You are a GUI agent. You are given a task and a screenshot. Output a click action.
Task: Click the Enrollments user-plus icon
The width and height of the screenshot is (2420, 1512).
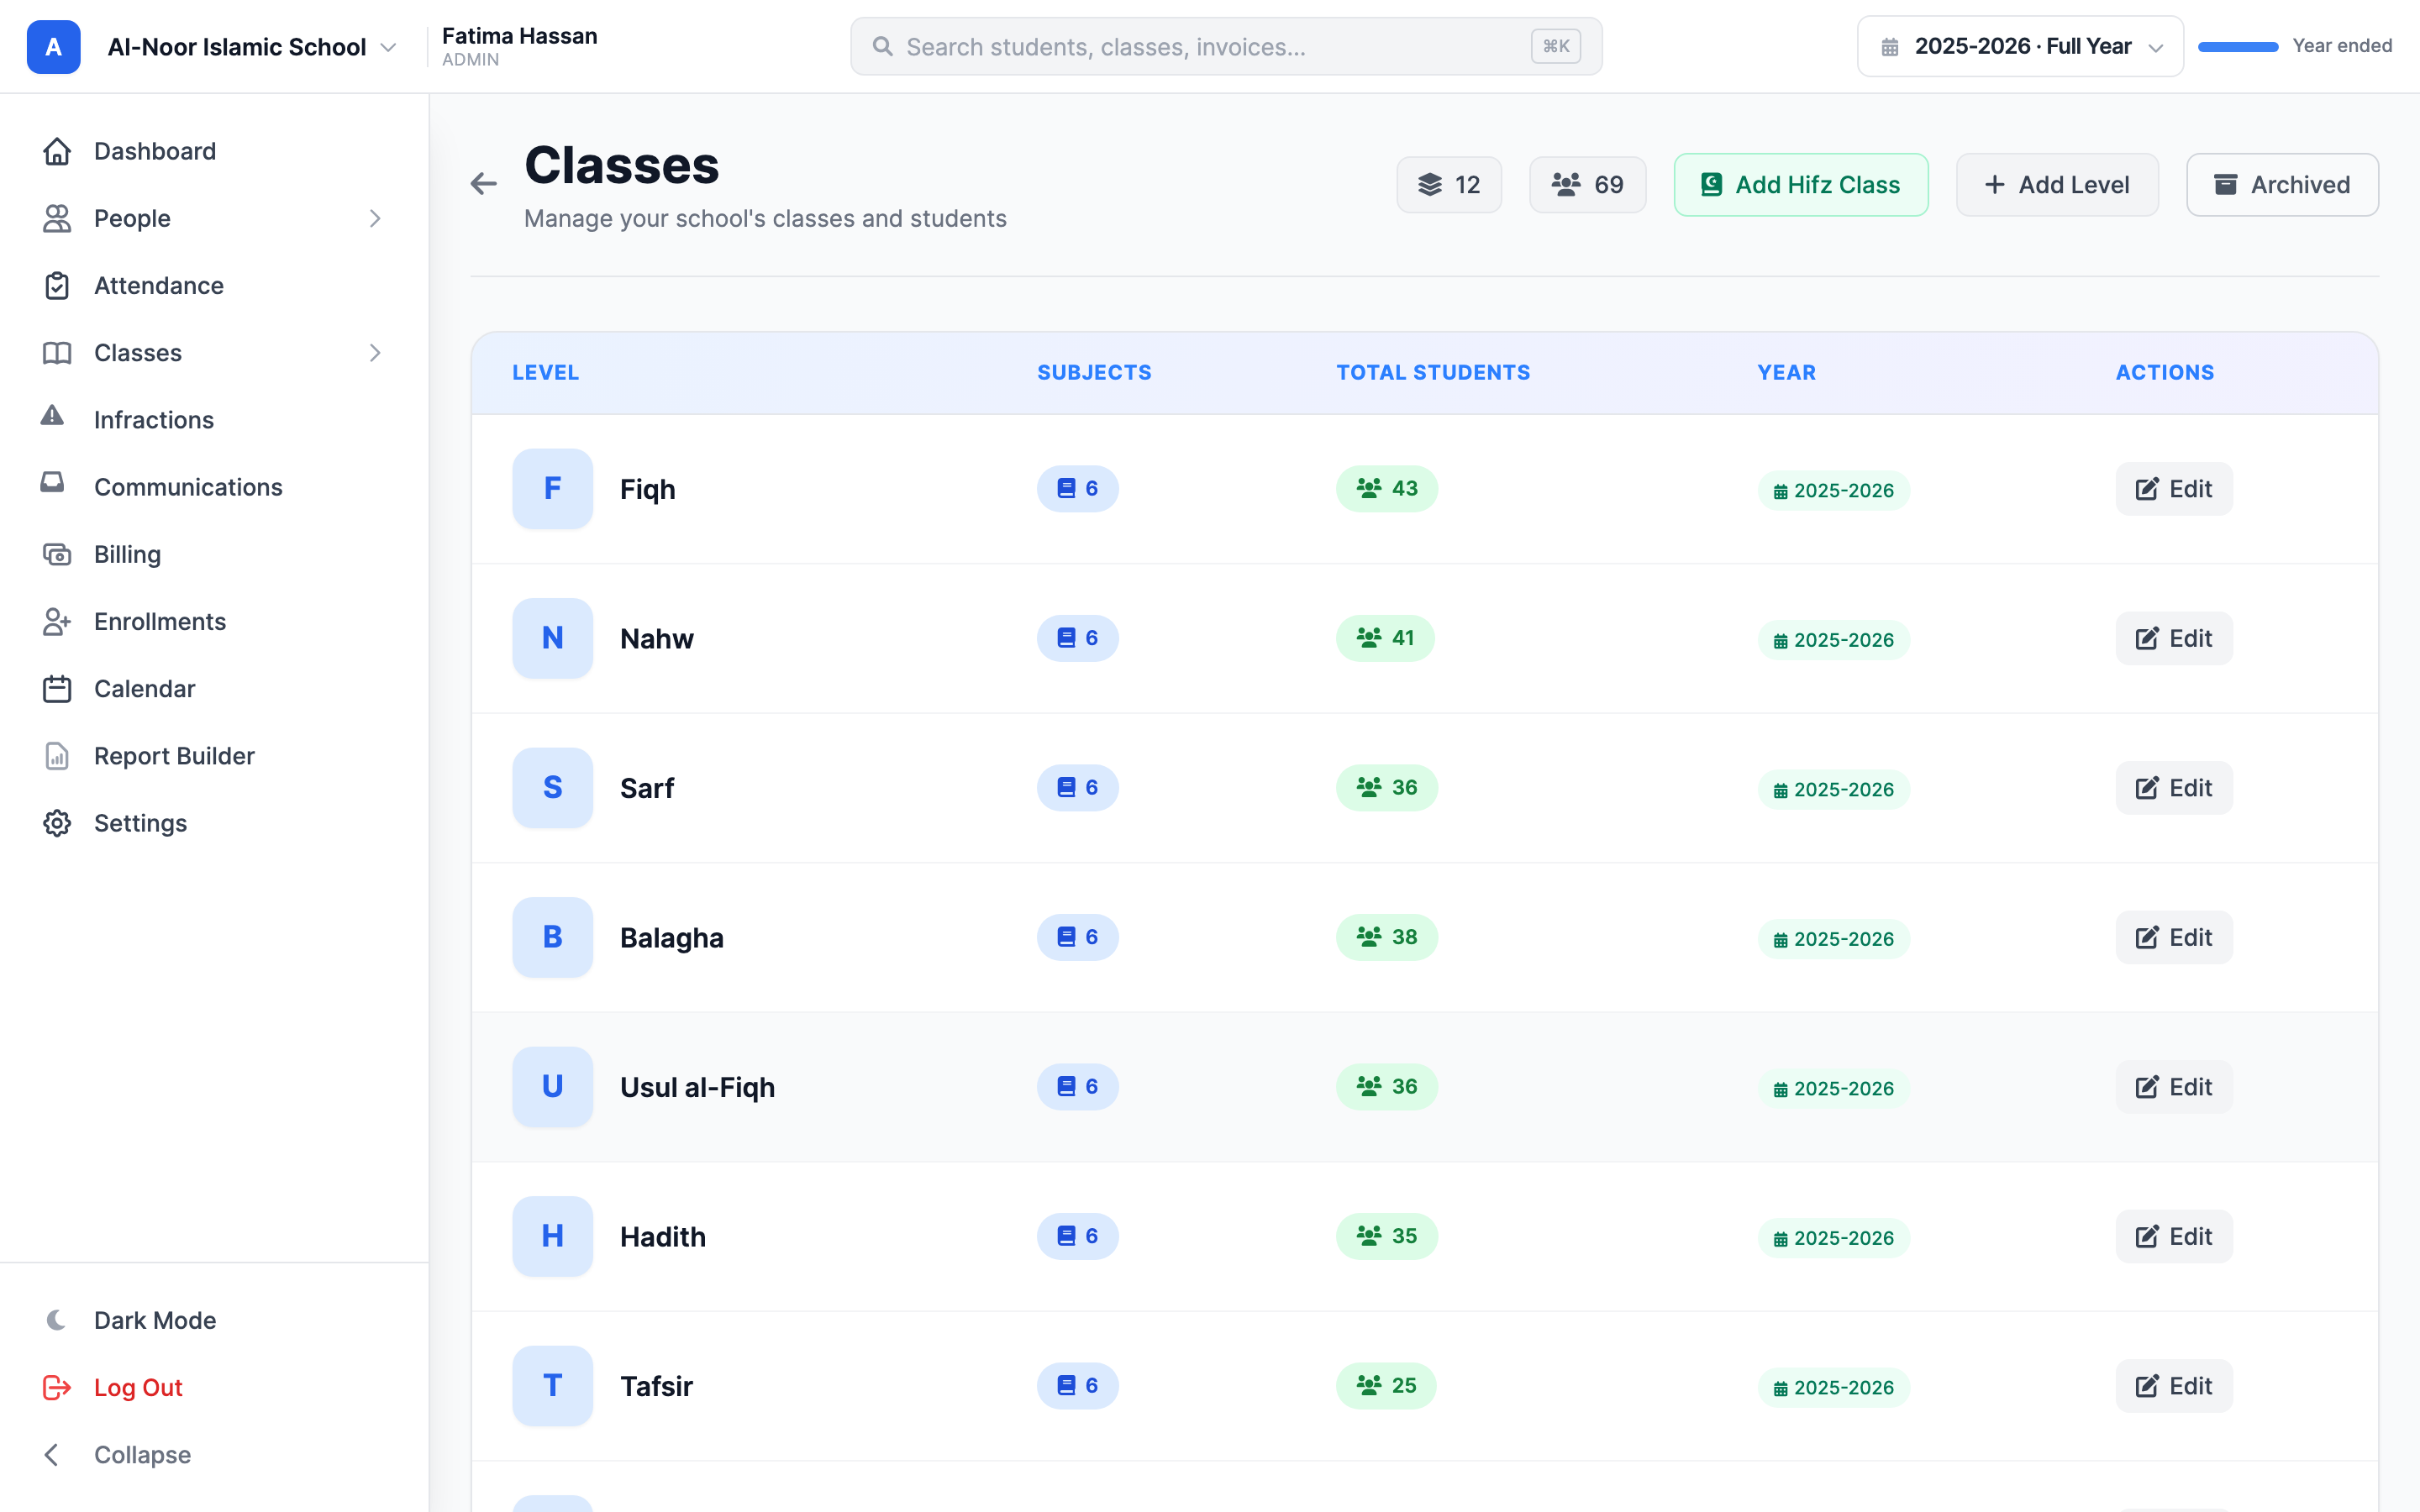pyautogui.click(x=57, y=621)
